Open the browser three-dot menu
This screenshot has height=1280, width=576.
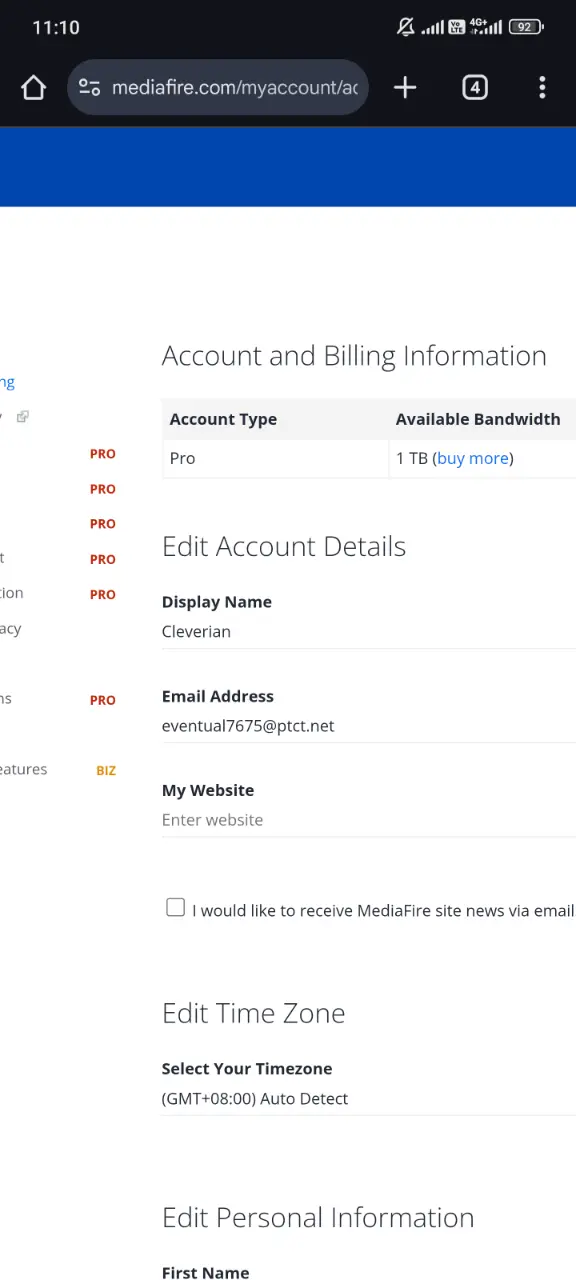(x=542, y=88)
